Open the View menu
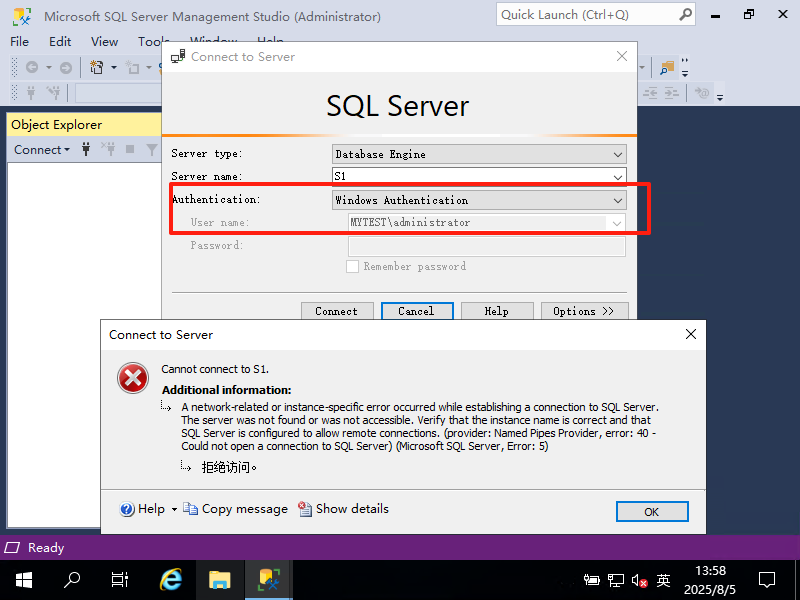Viewport: 800px width, 600px height. coord(104,41)
